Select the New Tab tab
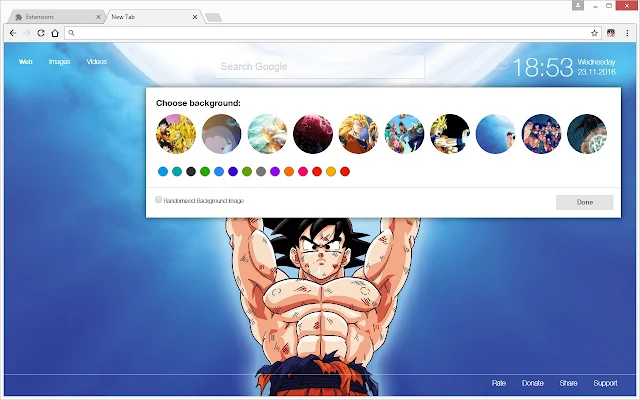This screenshot has width=640, height=400. pos(153,17)
